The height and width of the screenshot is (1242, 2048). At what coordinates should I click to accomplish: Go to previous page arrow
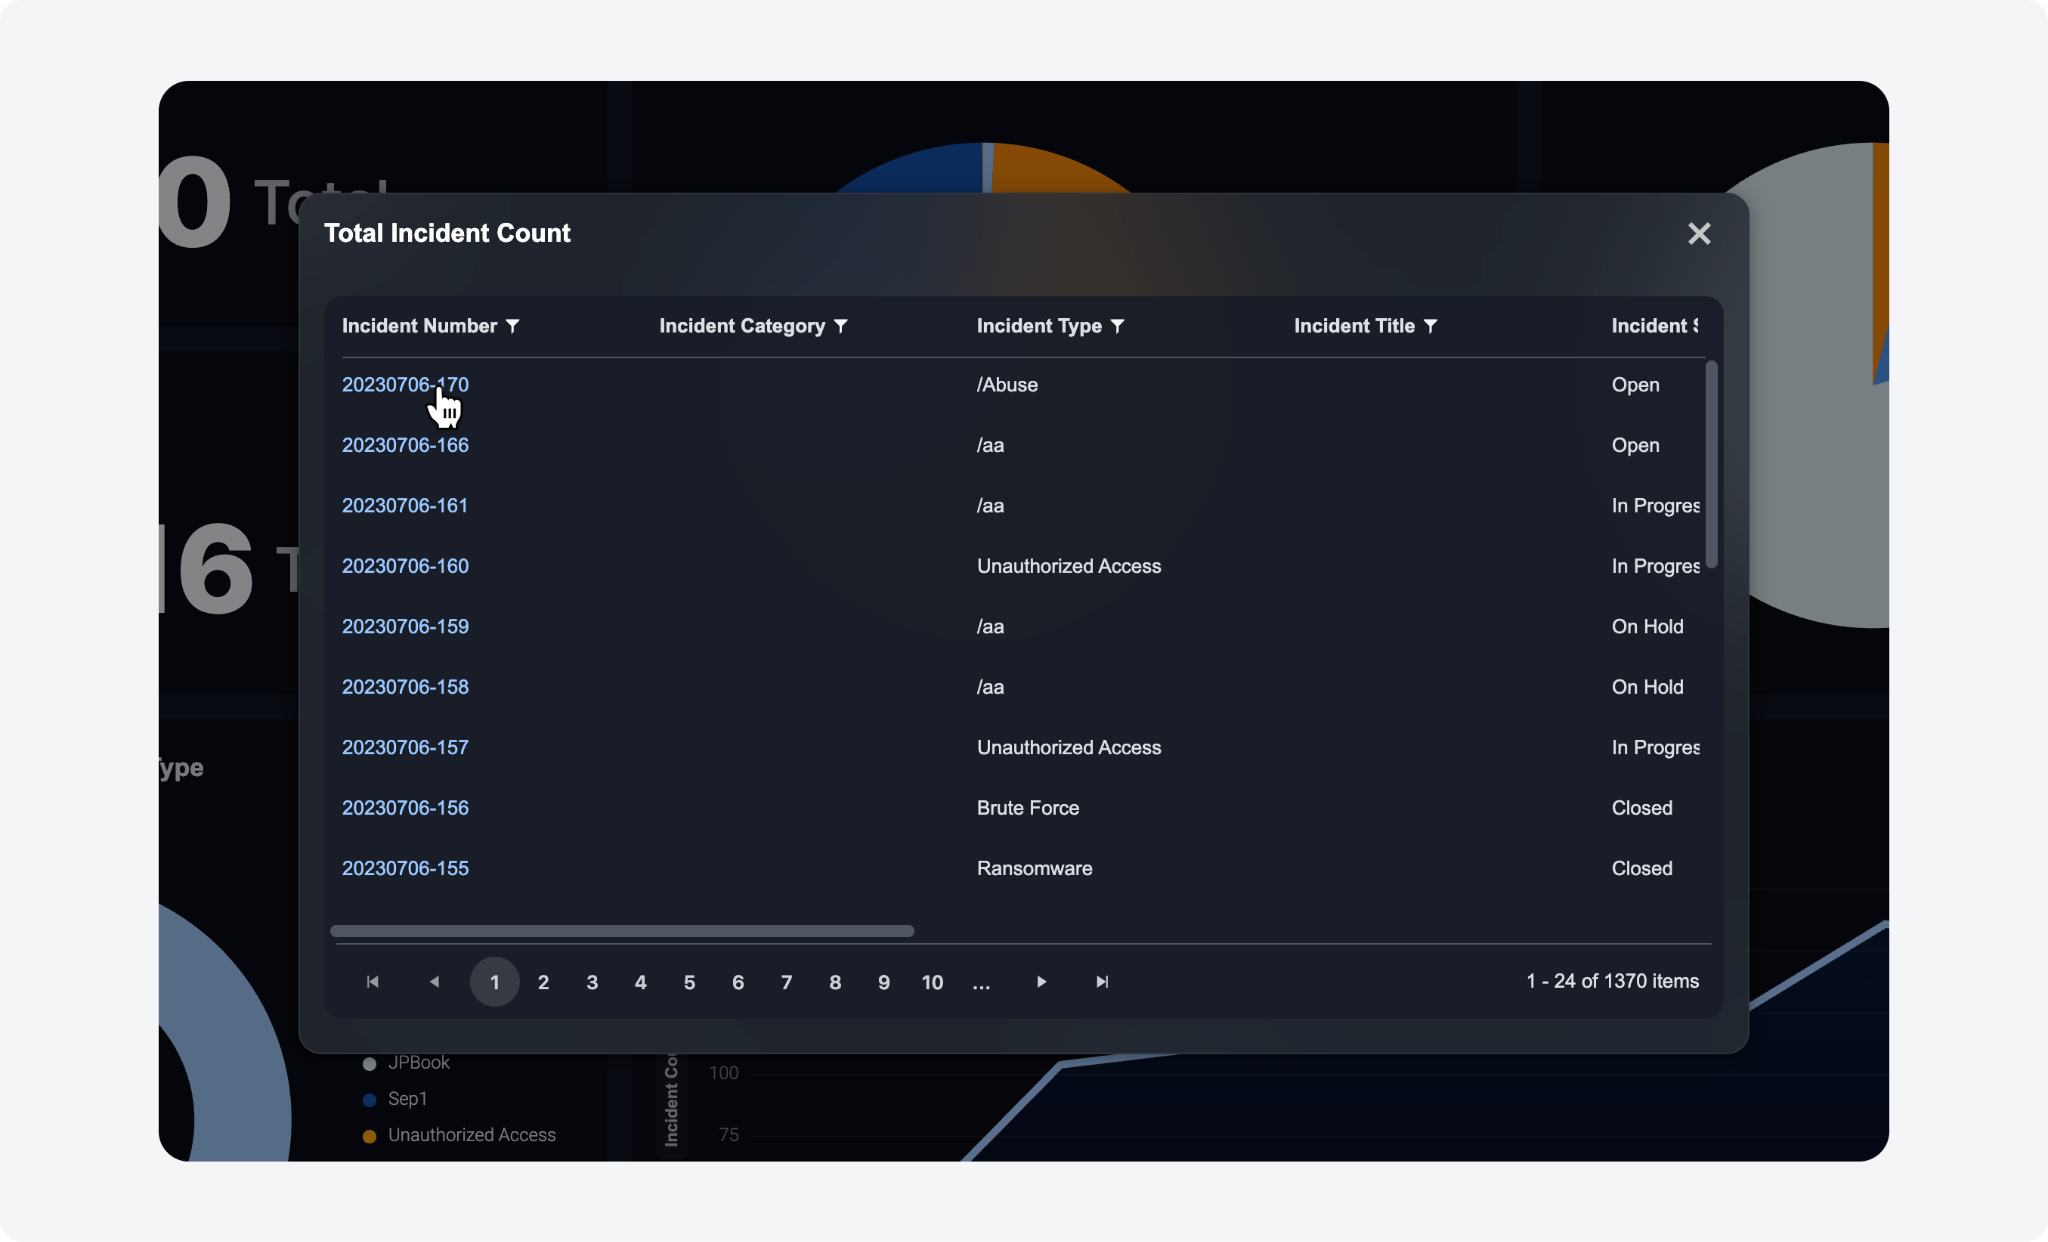click(x=434, y=982)
